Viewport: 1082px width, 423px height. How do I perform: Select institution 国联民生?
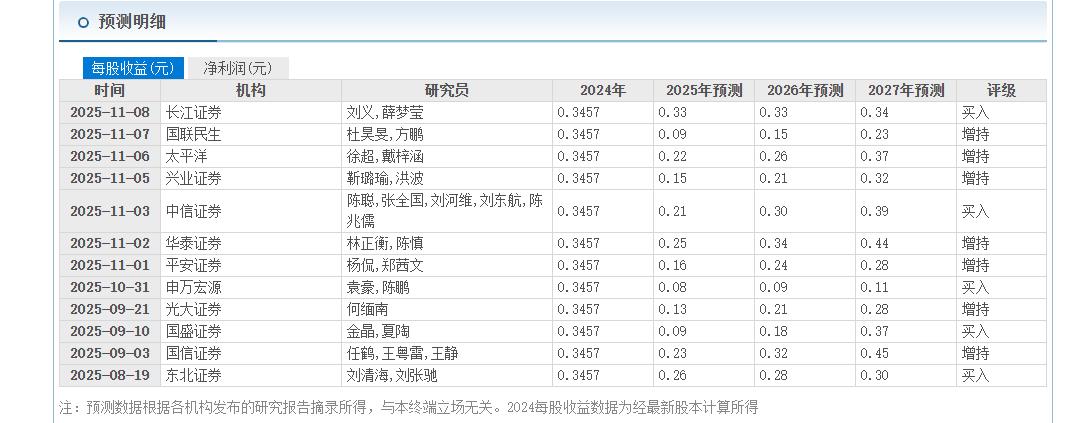click(194, 135)
